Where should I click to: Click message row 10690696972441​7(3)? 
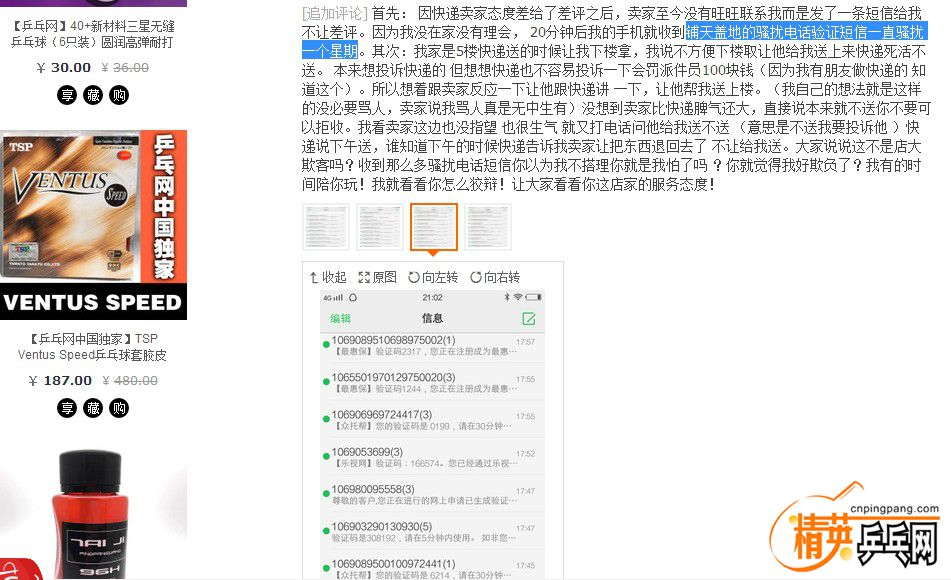pos(432,420)
